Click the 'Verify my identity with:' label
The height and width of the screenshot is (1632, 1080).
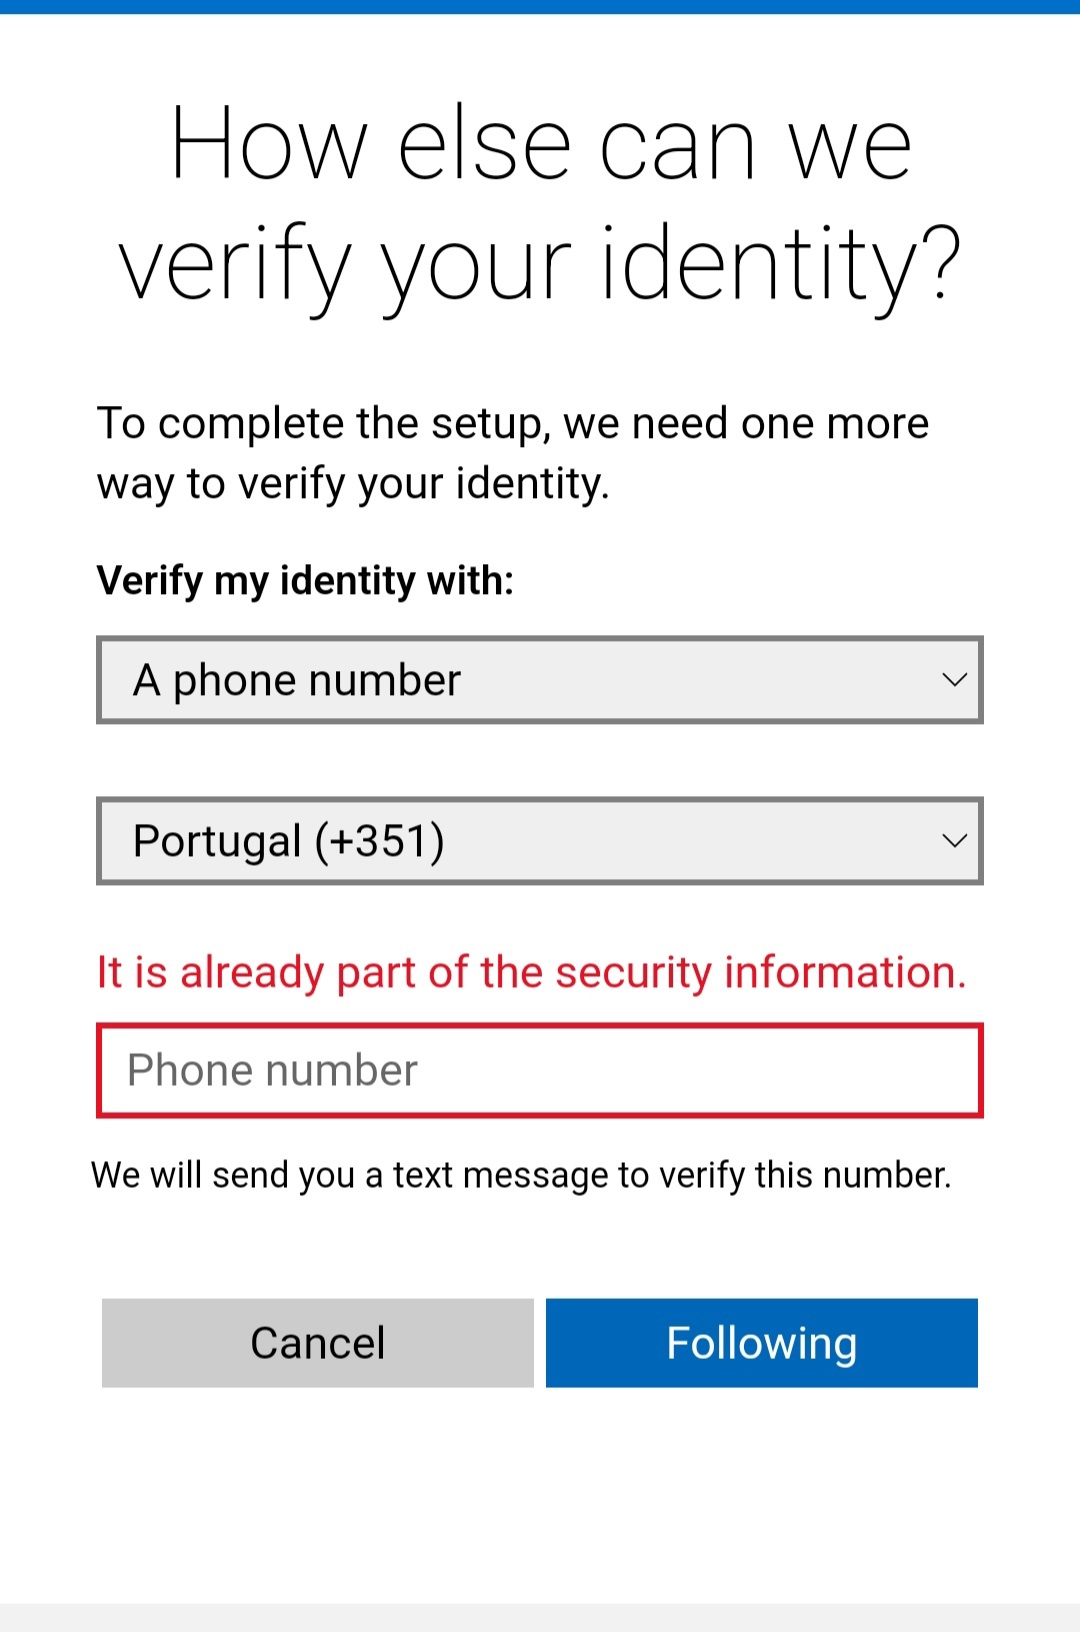[x=305, y=580]
